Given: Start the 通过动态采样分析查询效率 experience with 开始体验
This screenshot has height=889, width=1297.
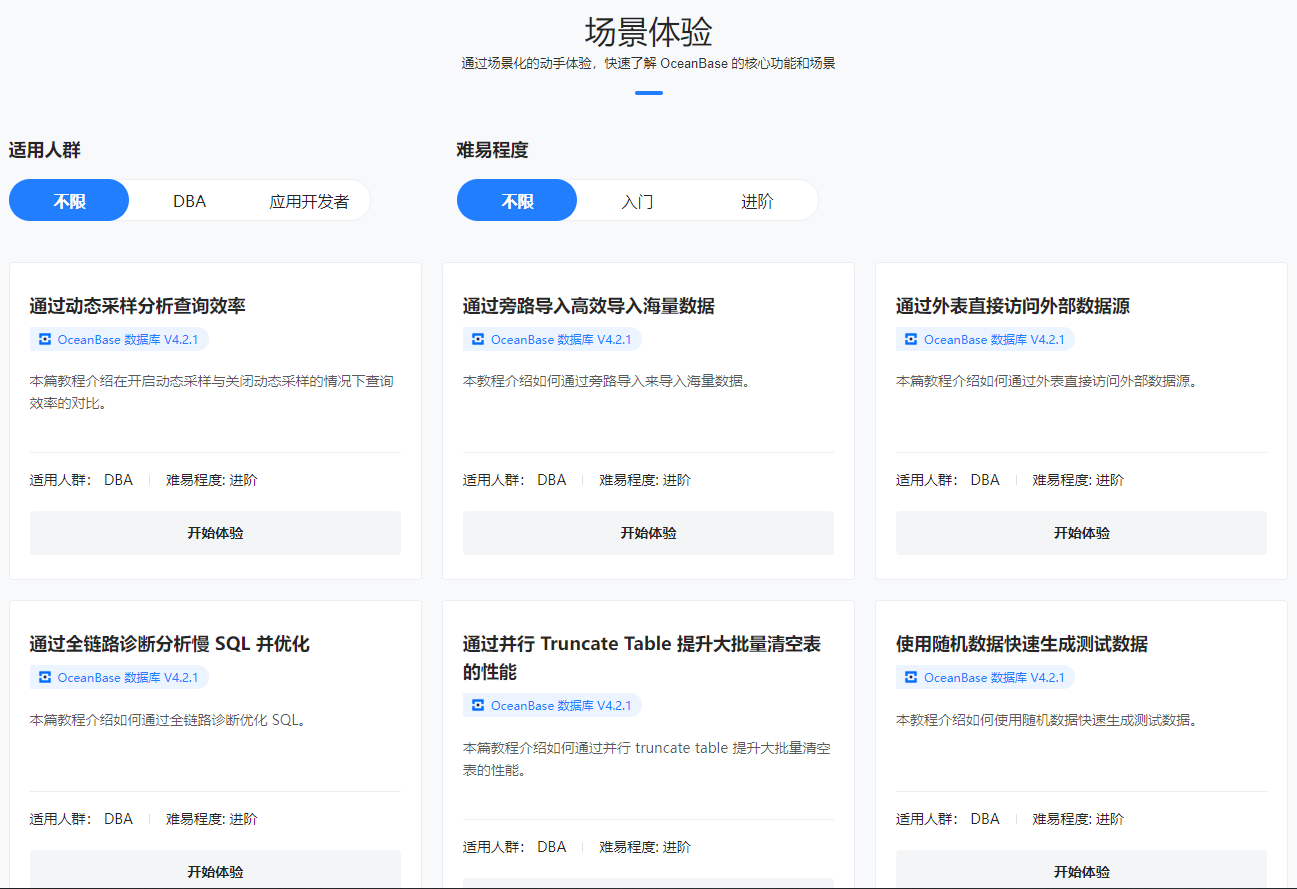Looking at the screenshot, I should (x=215, y=533).
